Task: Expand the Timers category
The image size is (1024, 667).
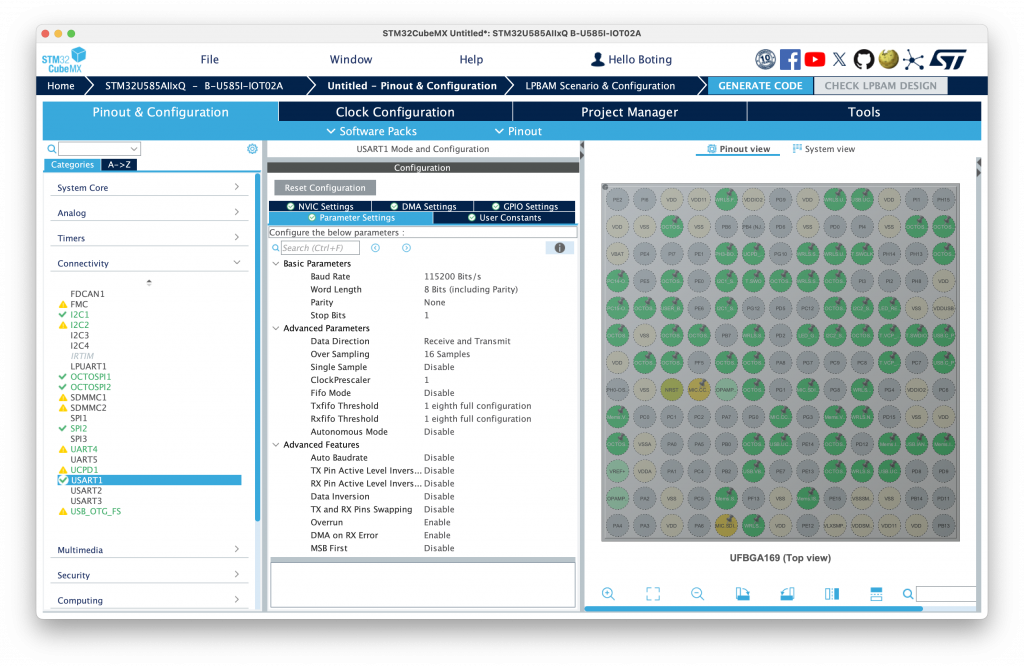Action: coord(149,238)
